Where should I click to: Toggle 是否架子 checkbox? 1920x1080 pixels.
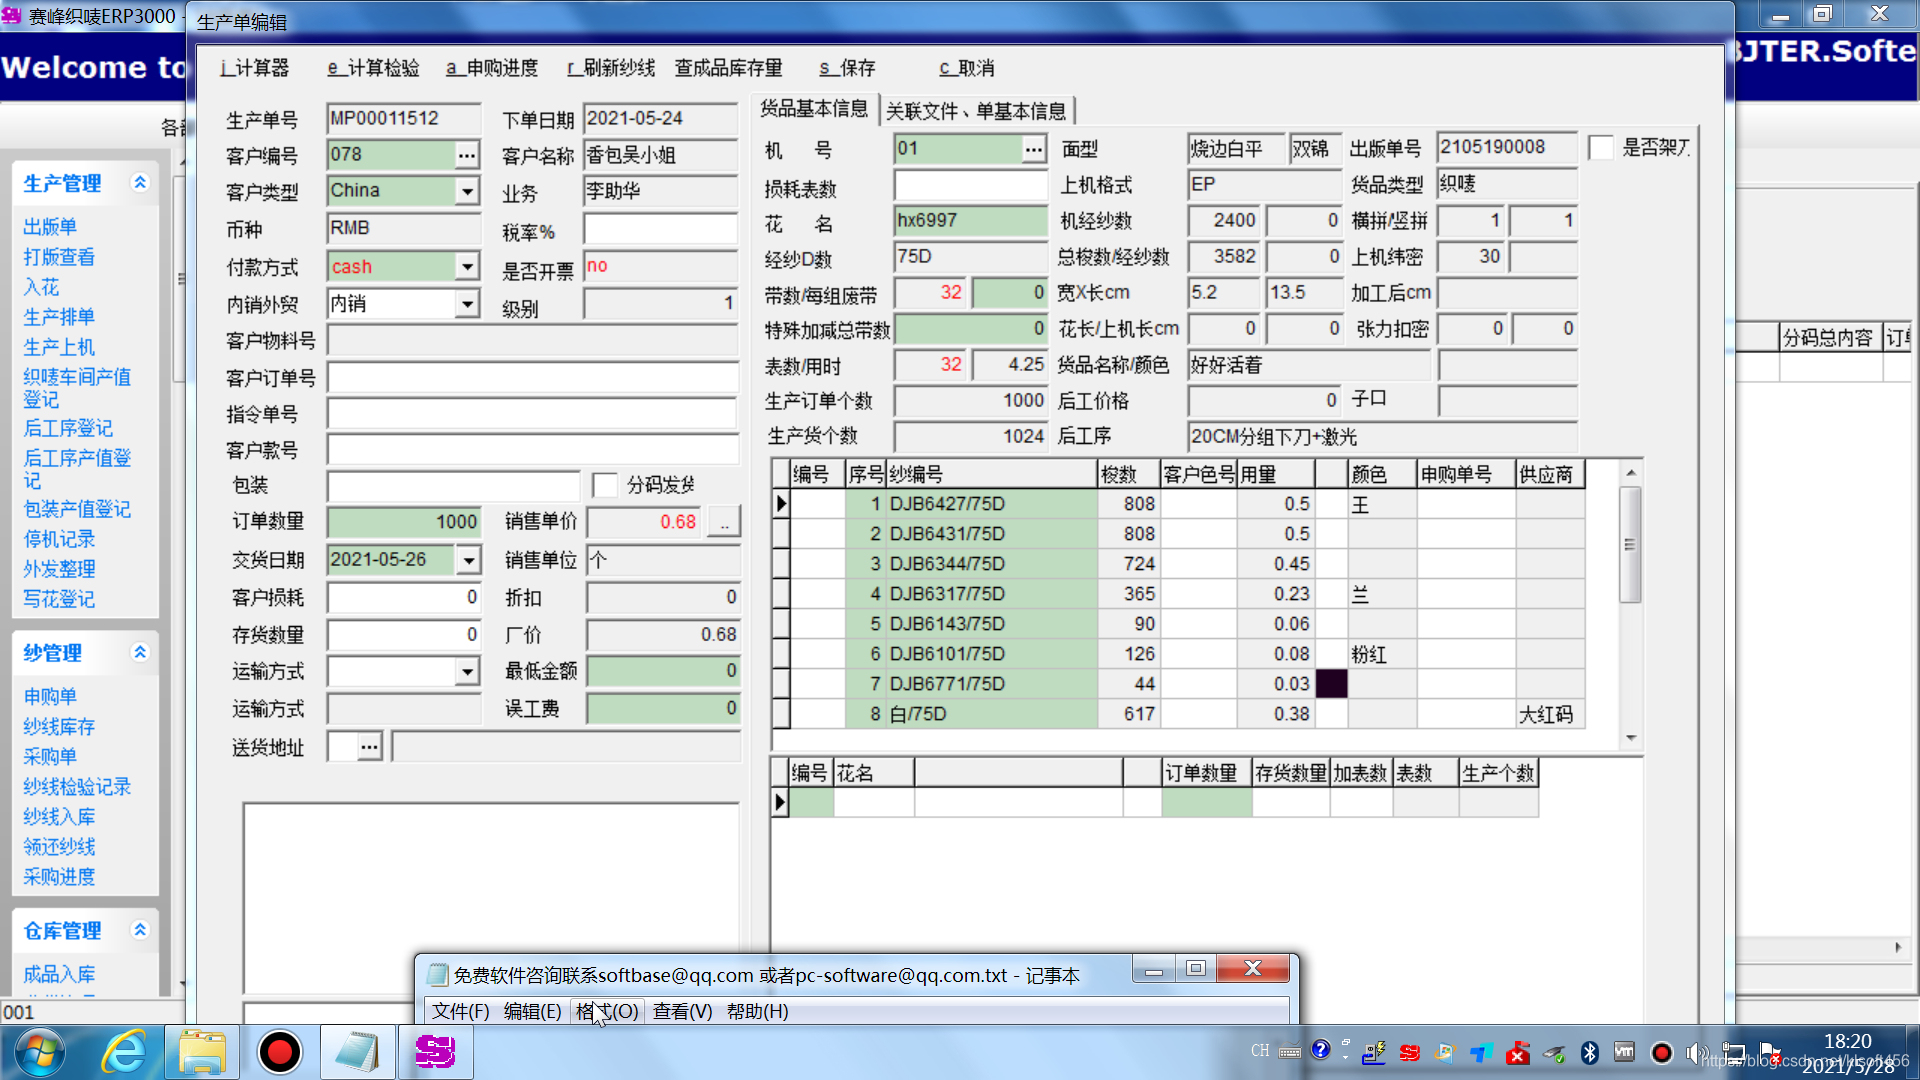click(x=1601, y=148)
